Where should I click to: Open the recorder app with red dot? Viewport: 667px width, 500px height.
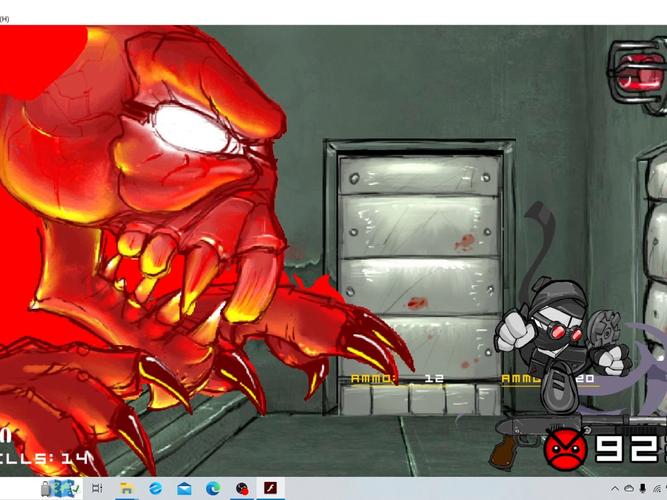[x=242, y=488]
